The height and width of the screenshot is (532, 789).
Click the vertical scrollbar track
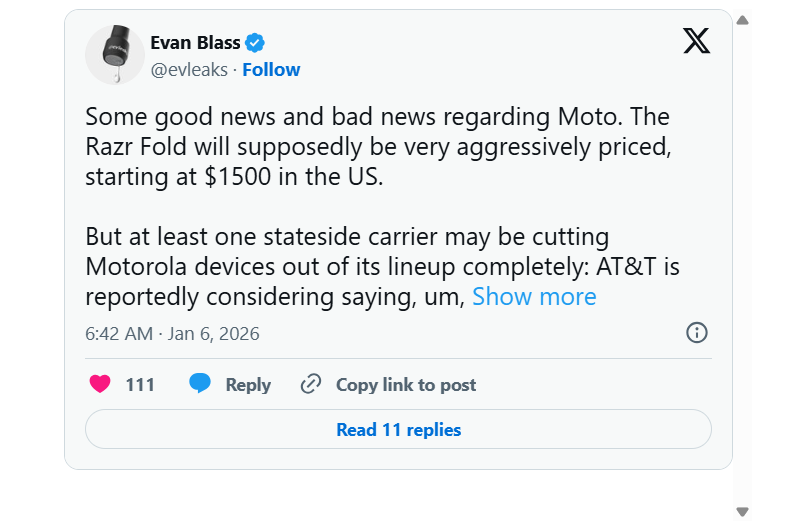(742, 265)
